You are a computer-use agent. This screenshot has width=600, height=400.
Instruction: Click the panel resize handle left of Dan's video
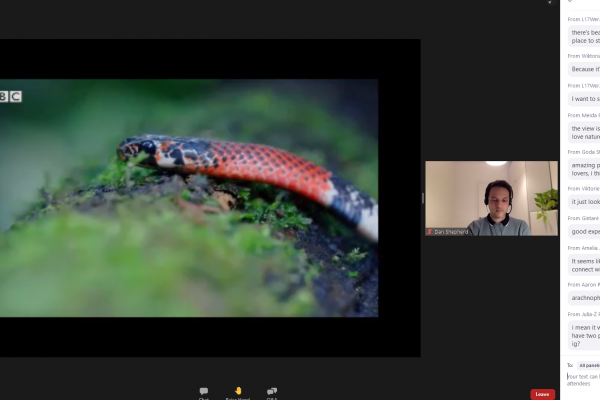(x=423, y=198)
